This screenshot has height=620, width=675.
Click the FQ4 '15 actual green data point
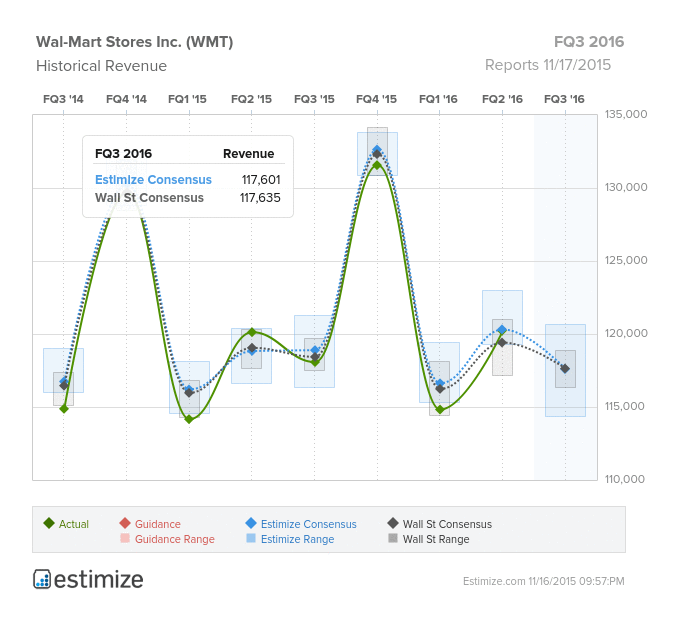pos(377,165)
